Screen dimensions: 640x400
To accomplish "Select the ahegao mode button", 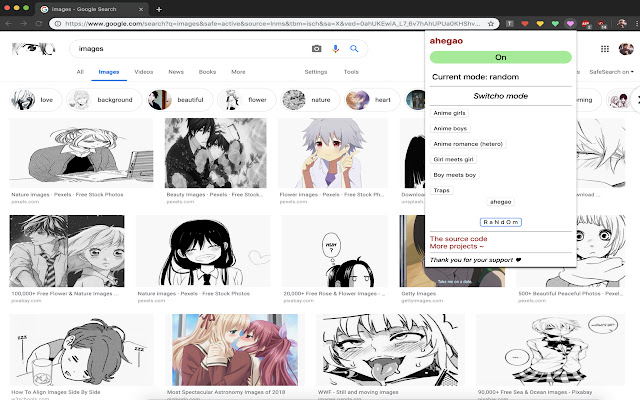I will (x=500, y=202).
